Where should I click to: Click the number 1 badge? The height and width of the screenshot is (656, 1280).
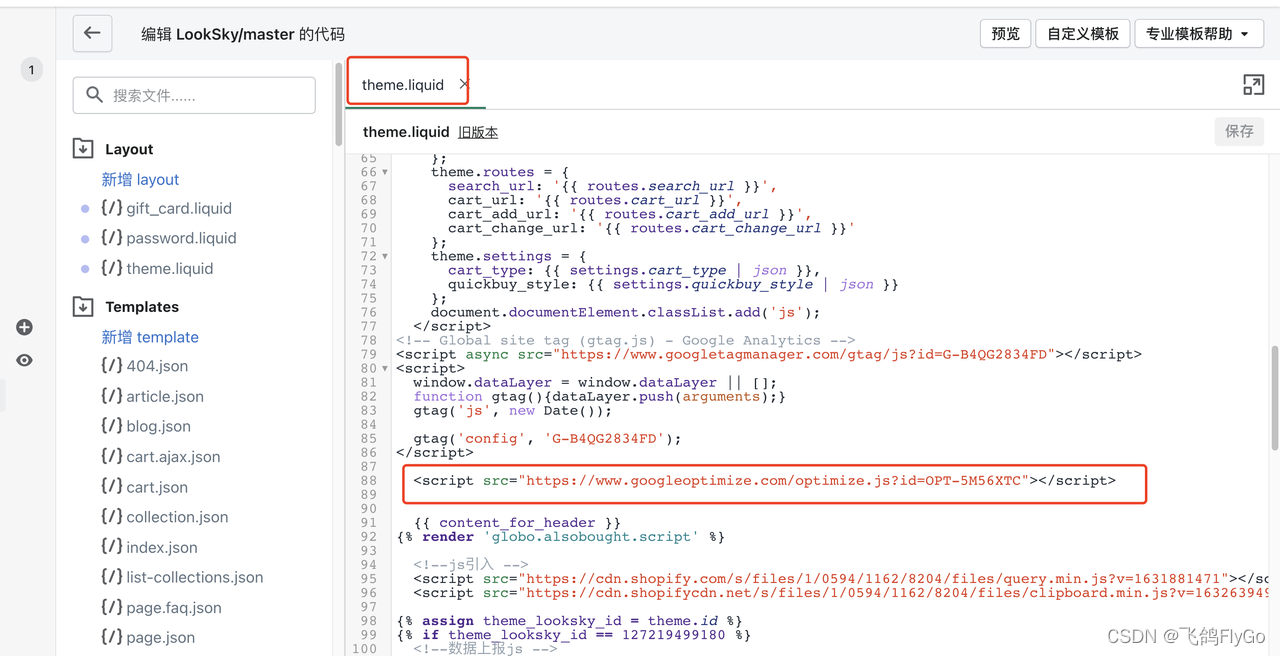tap(31, 70)
